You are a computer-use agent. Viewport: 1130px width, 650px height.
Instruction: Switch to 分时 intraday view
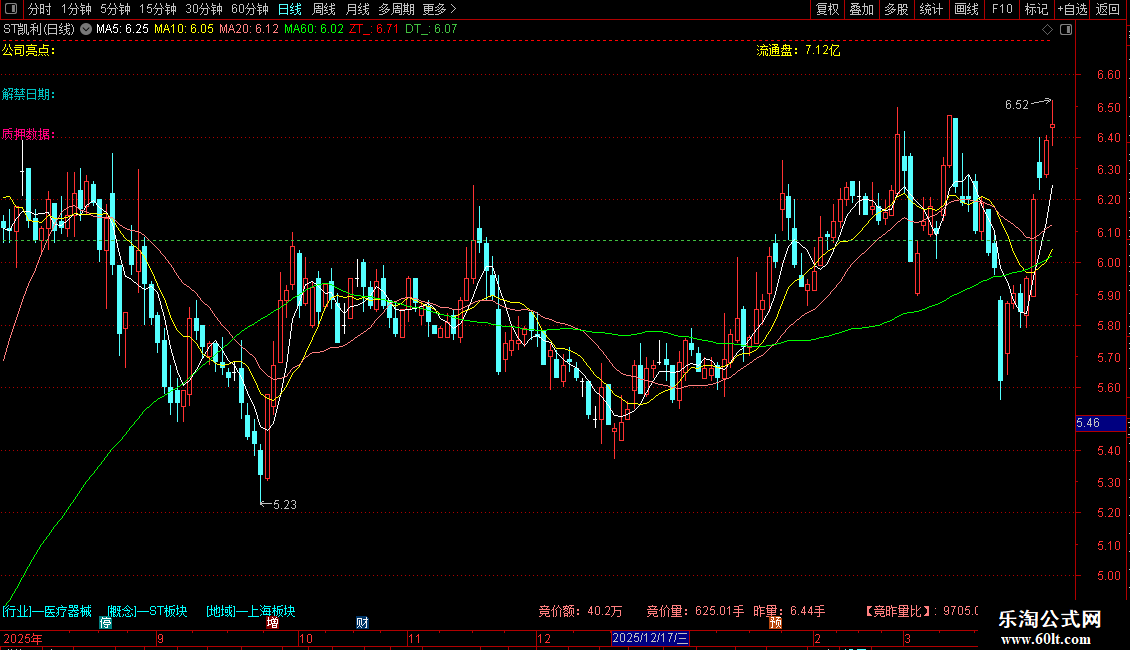pos(40,9)
